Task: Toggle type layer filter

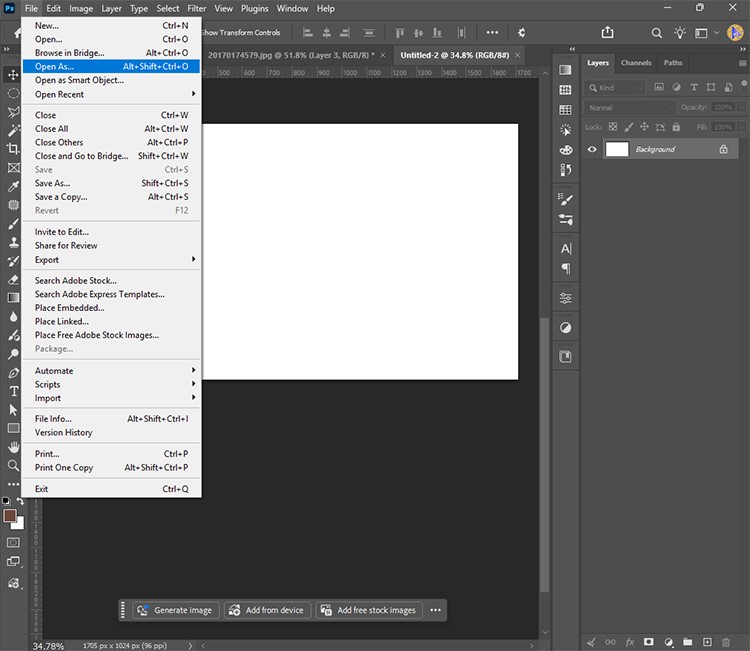Action: coord(694,87)
